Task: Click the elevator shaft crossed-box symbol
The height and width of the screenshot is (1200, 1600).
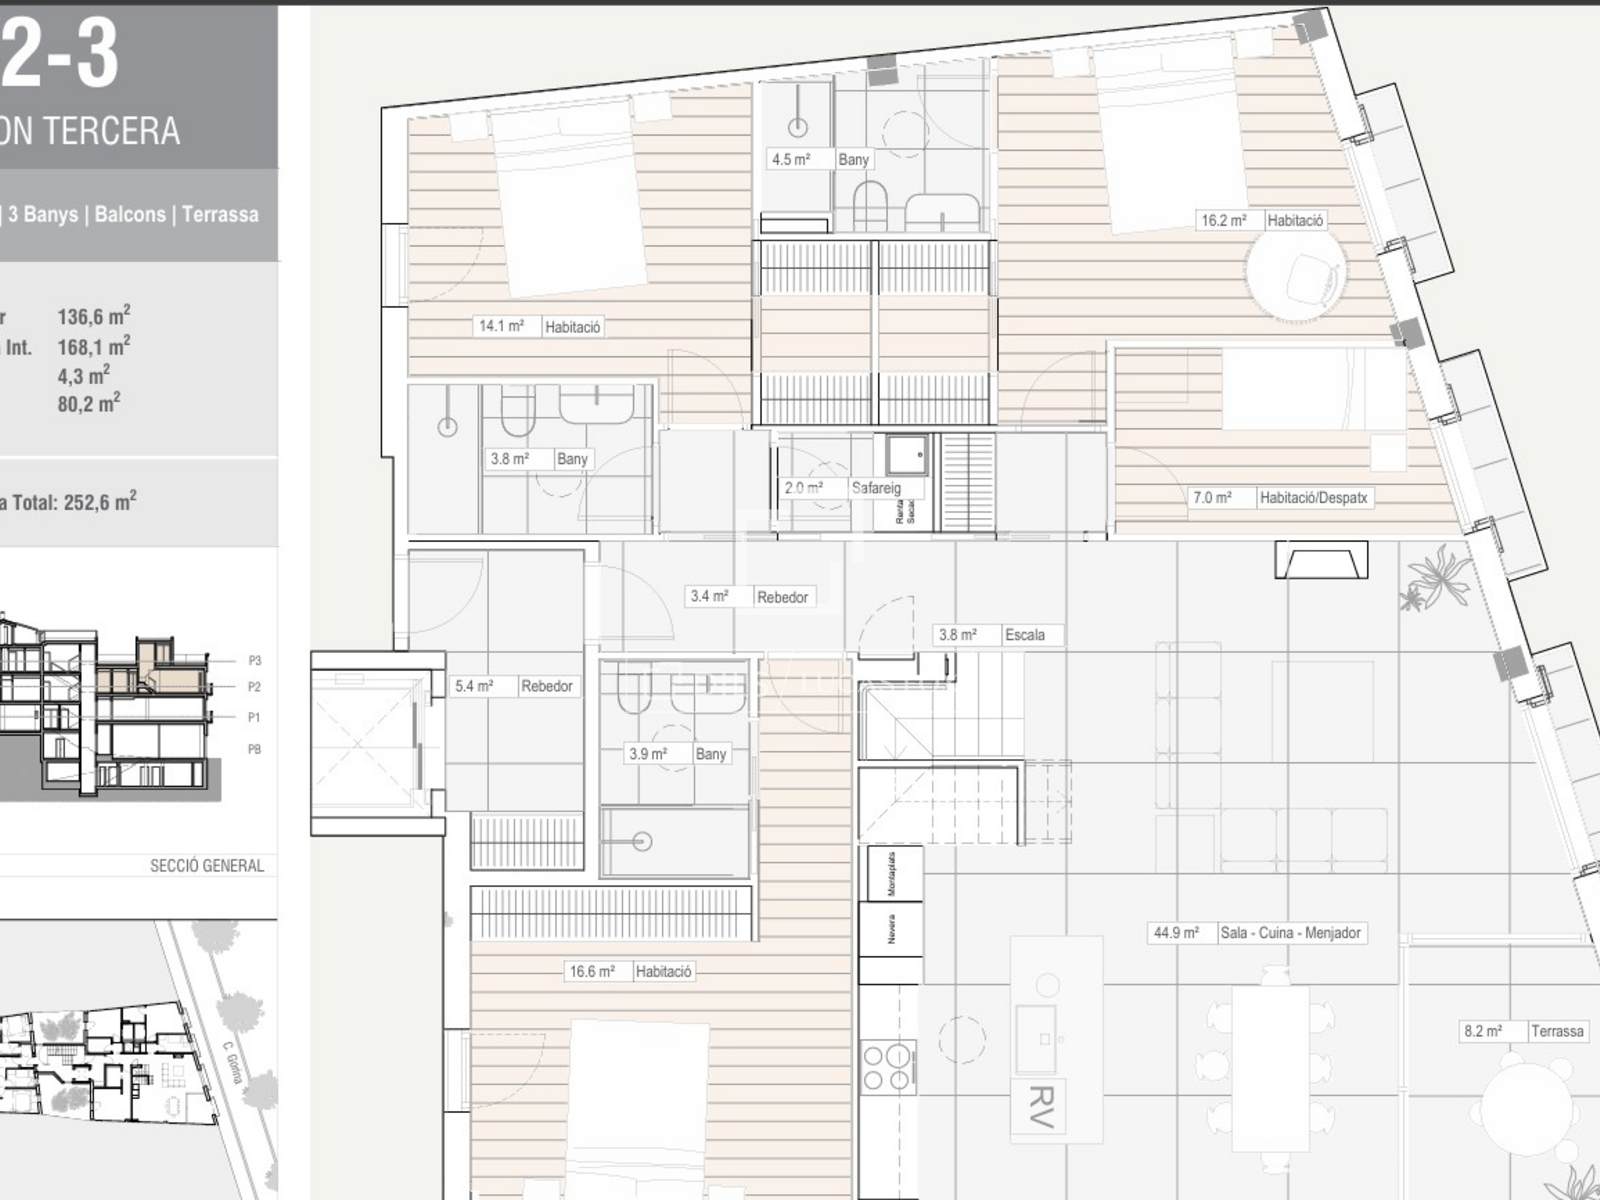Action: (365, 742)
